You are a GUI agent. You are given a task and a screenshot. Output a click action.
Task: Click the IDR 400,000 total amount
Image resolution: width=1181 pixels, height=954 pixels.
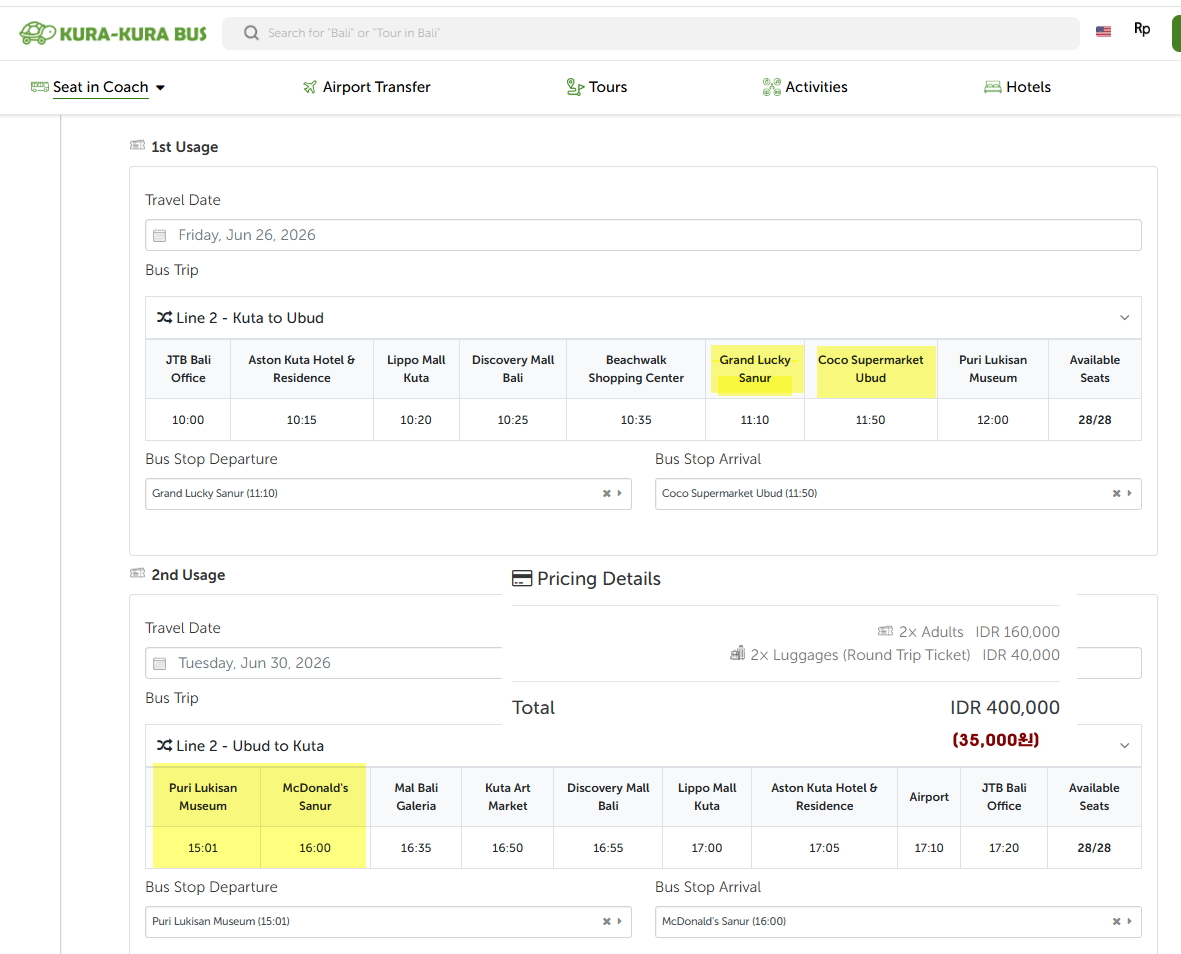tap(1005, 707)
